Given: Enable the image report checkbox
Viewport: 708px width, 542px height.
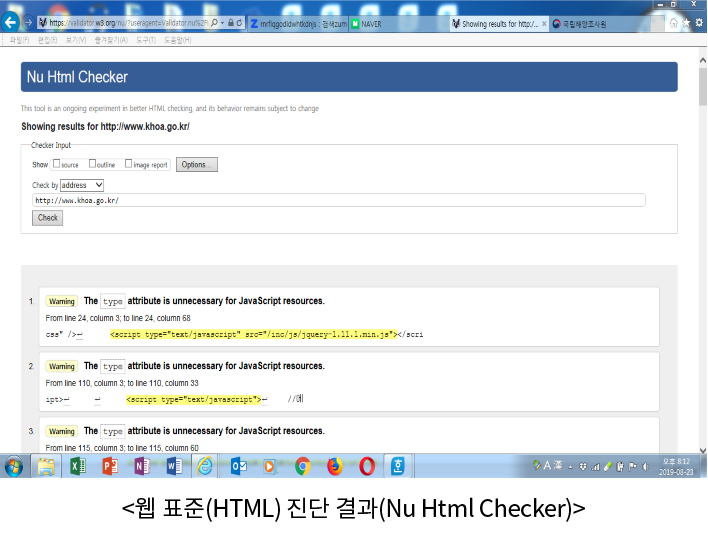Looking at the screenshot, I should coord(128,164).
